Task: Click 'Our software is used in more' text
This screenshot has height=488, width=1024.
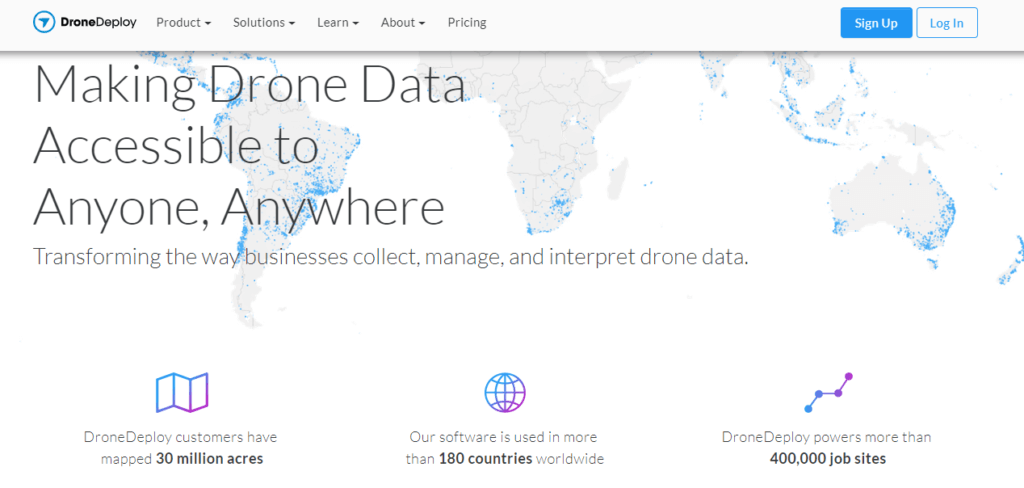Action: pos(504,437)
